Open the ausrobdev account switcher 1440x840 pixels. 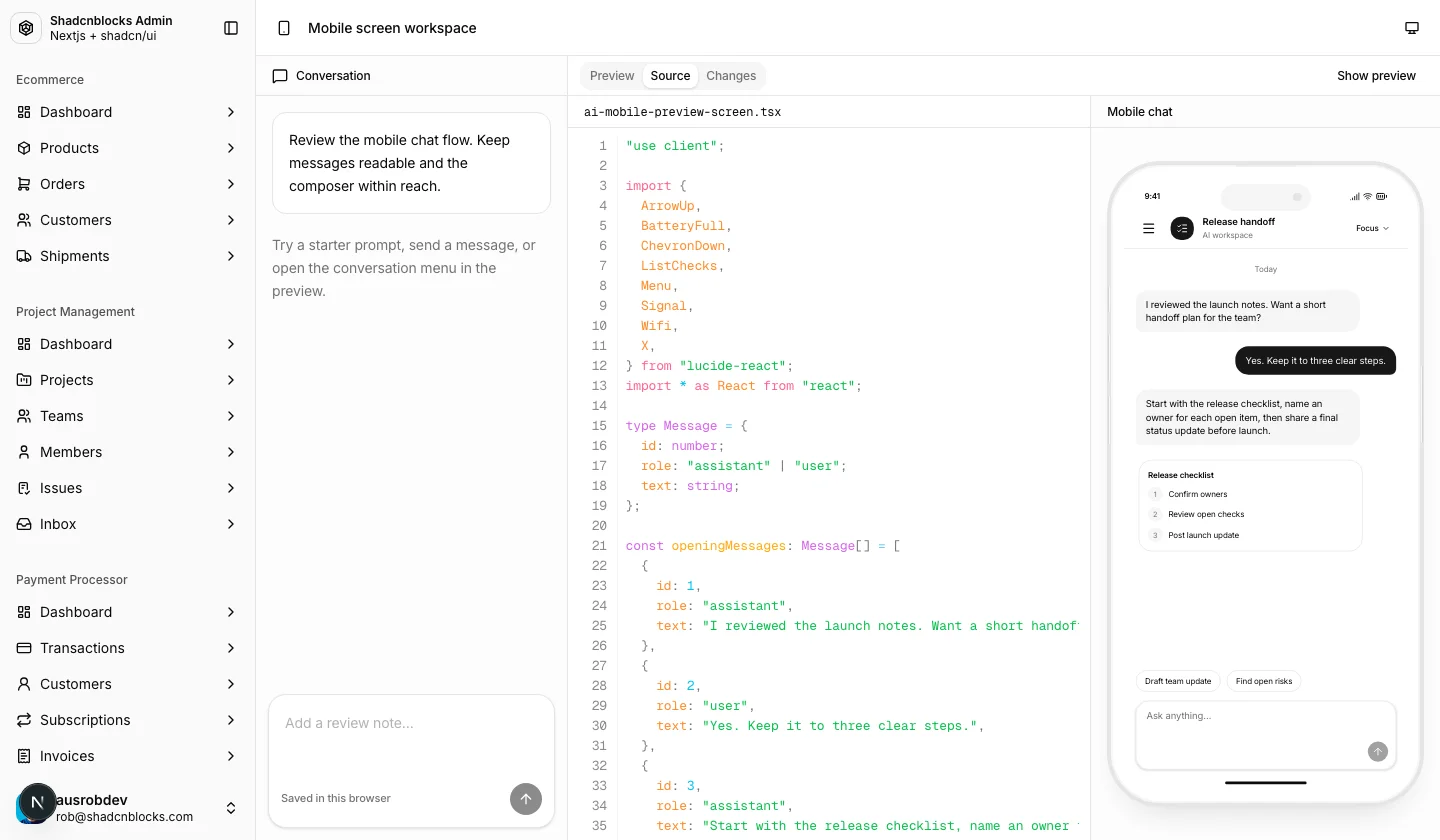[231, 808]
